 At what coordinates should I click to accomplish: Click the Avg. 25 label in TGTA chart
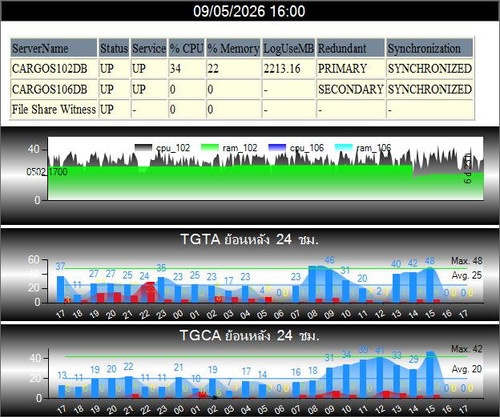[467, 276]
